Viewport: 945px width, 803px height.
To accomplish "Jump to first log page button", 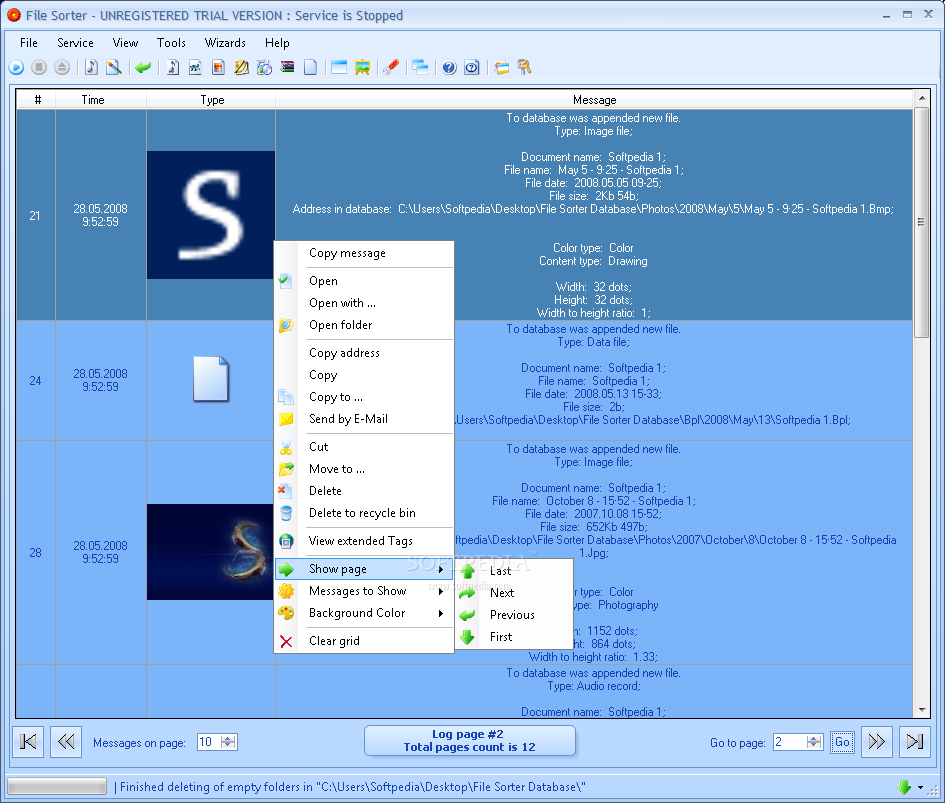I will (28, 742).
